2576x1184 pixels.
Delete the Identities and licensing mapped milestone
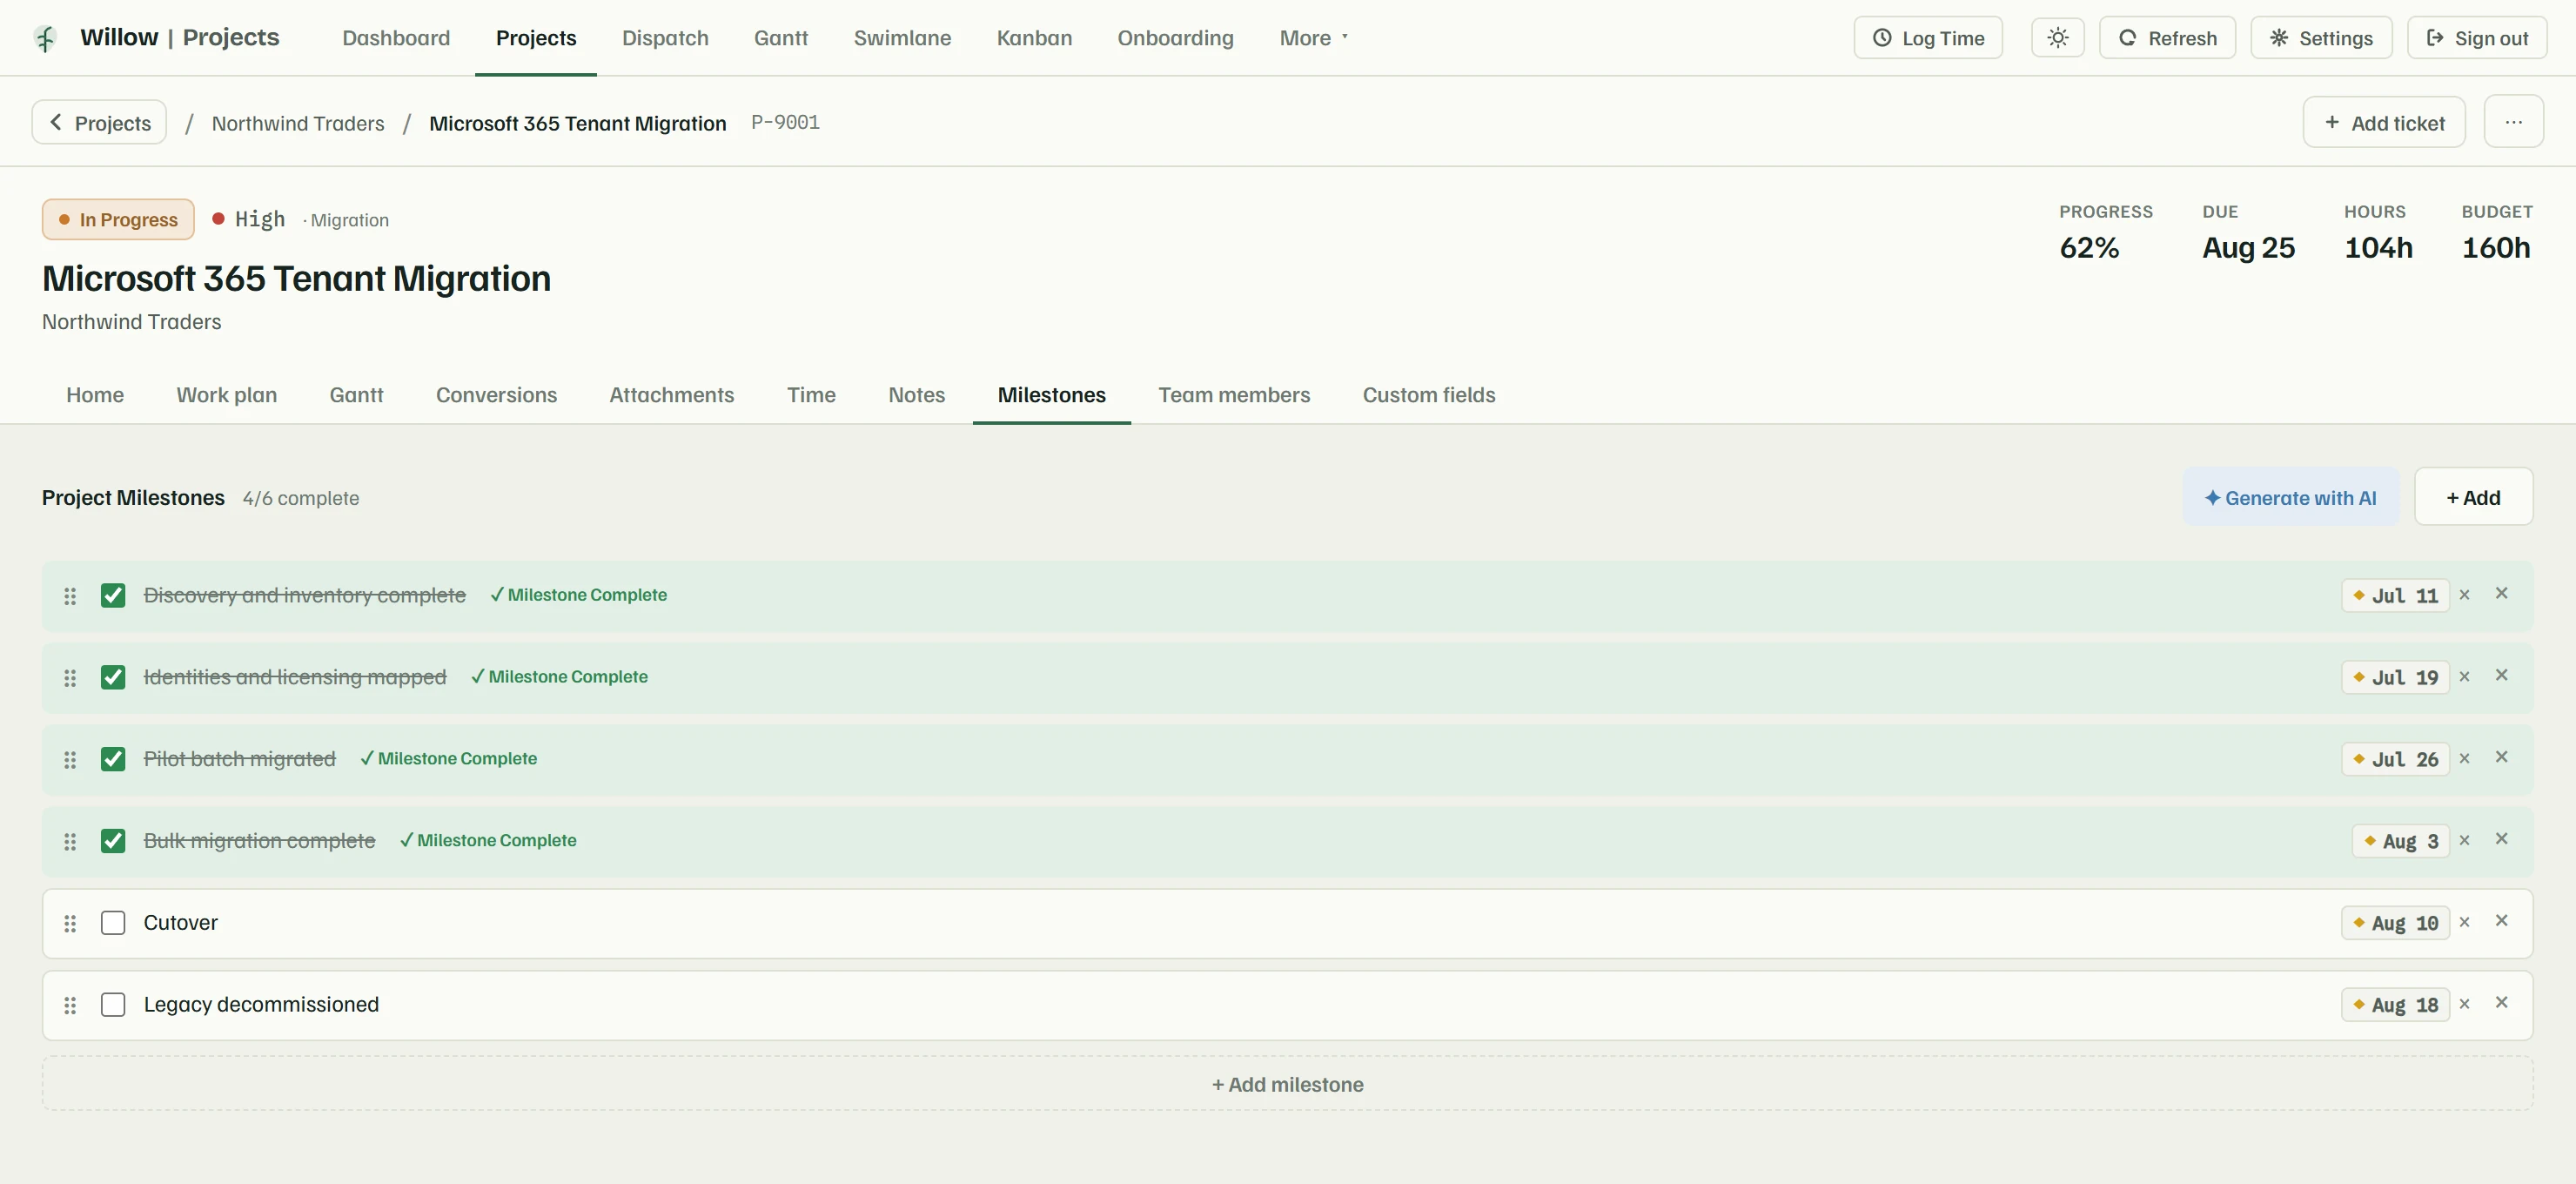pos(2501,675)
